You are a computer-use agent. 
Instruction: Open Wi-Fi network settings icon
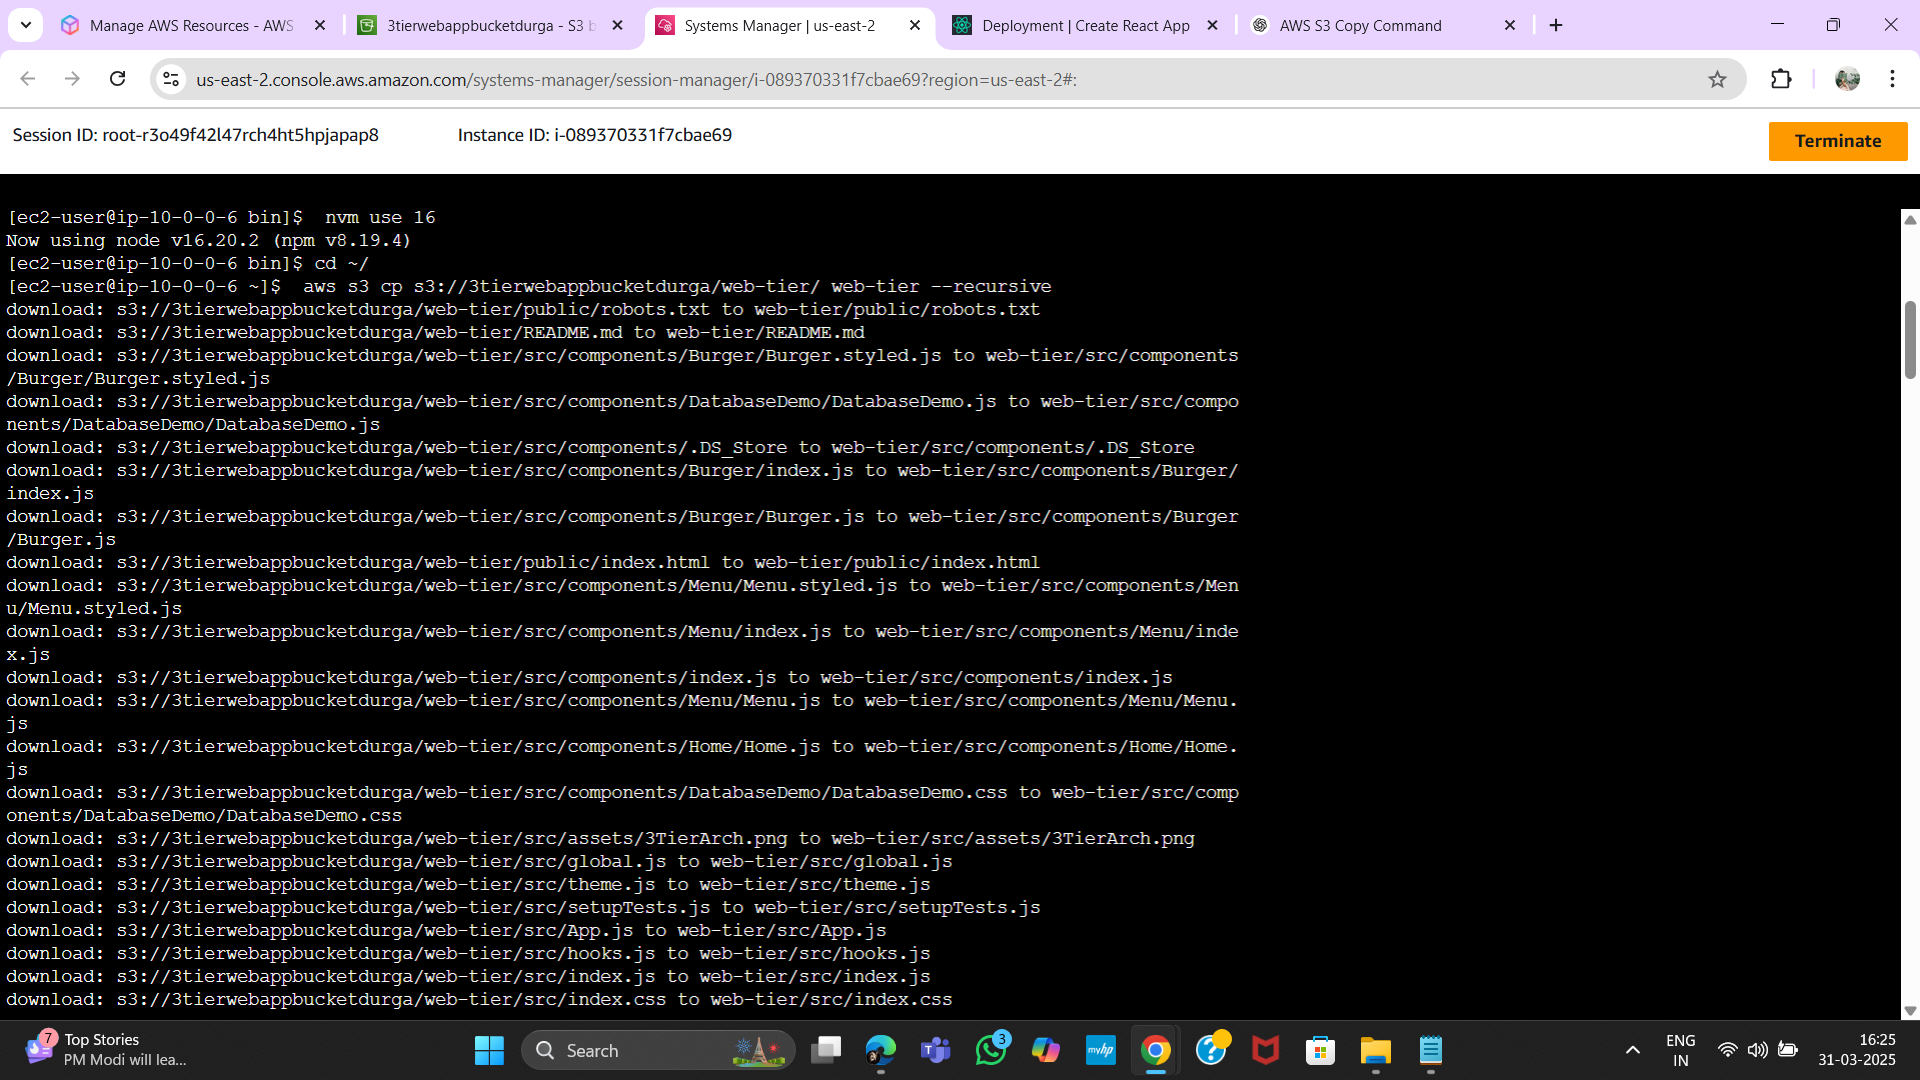(1727, 1050)
